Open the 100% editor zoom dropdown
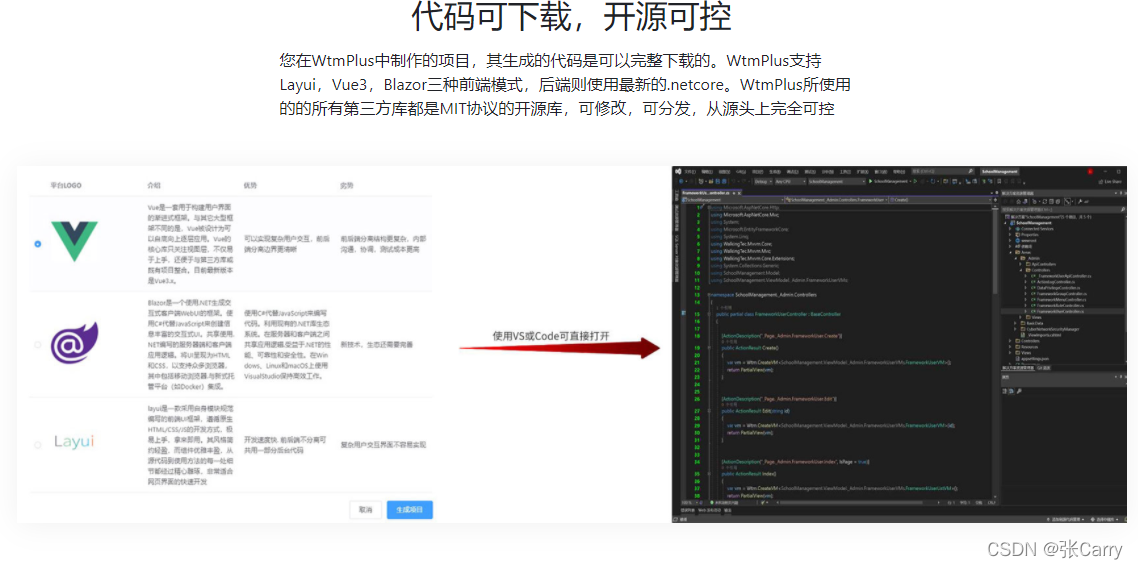 click(690, 502)
